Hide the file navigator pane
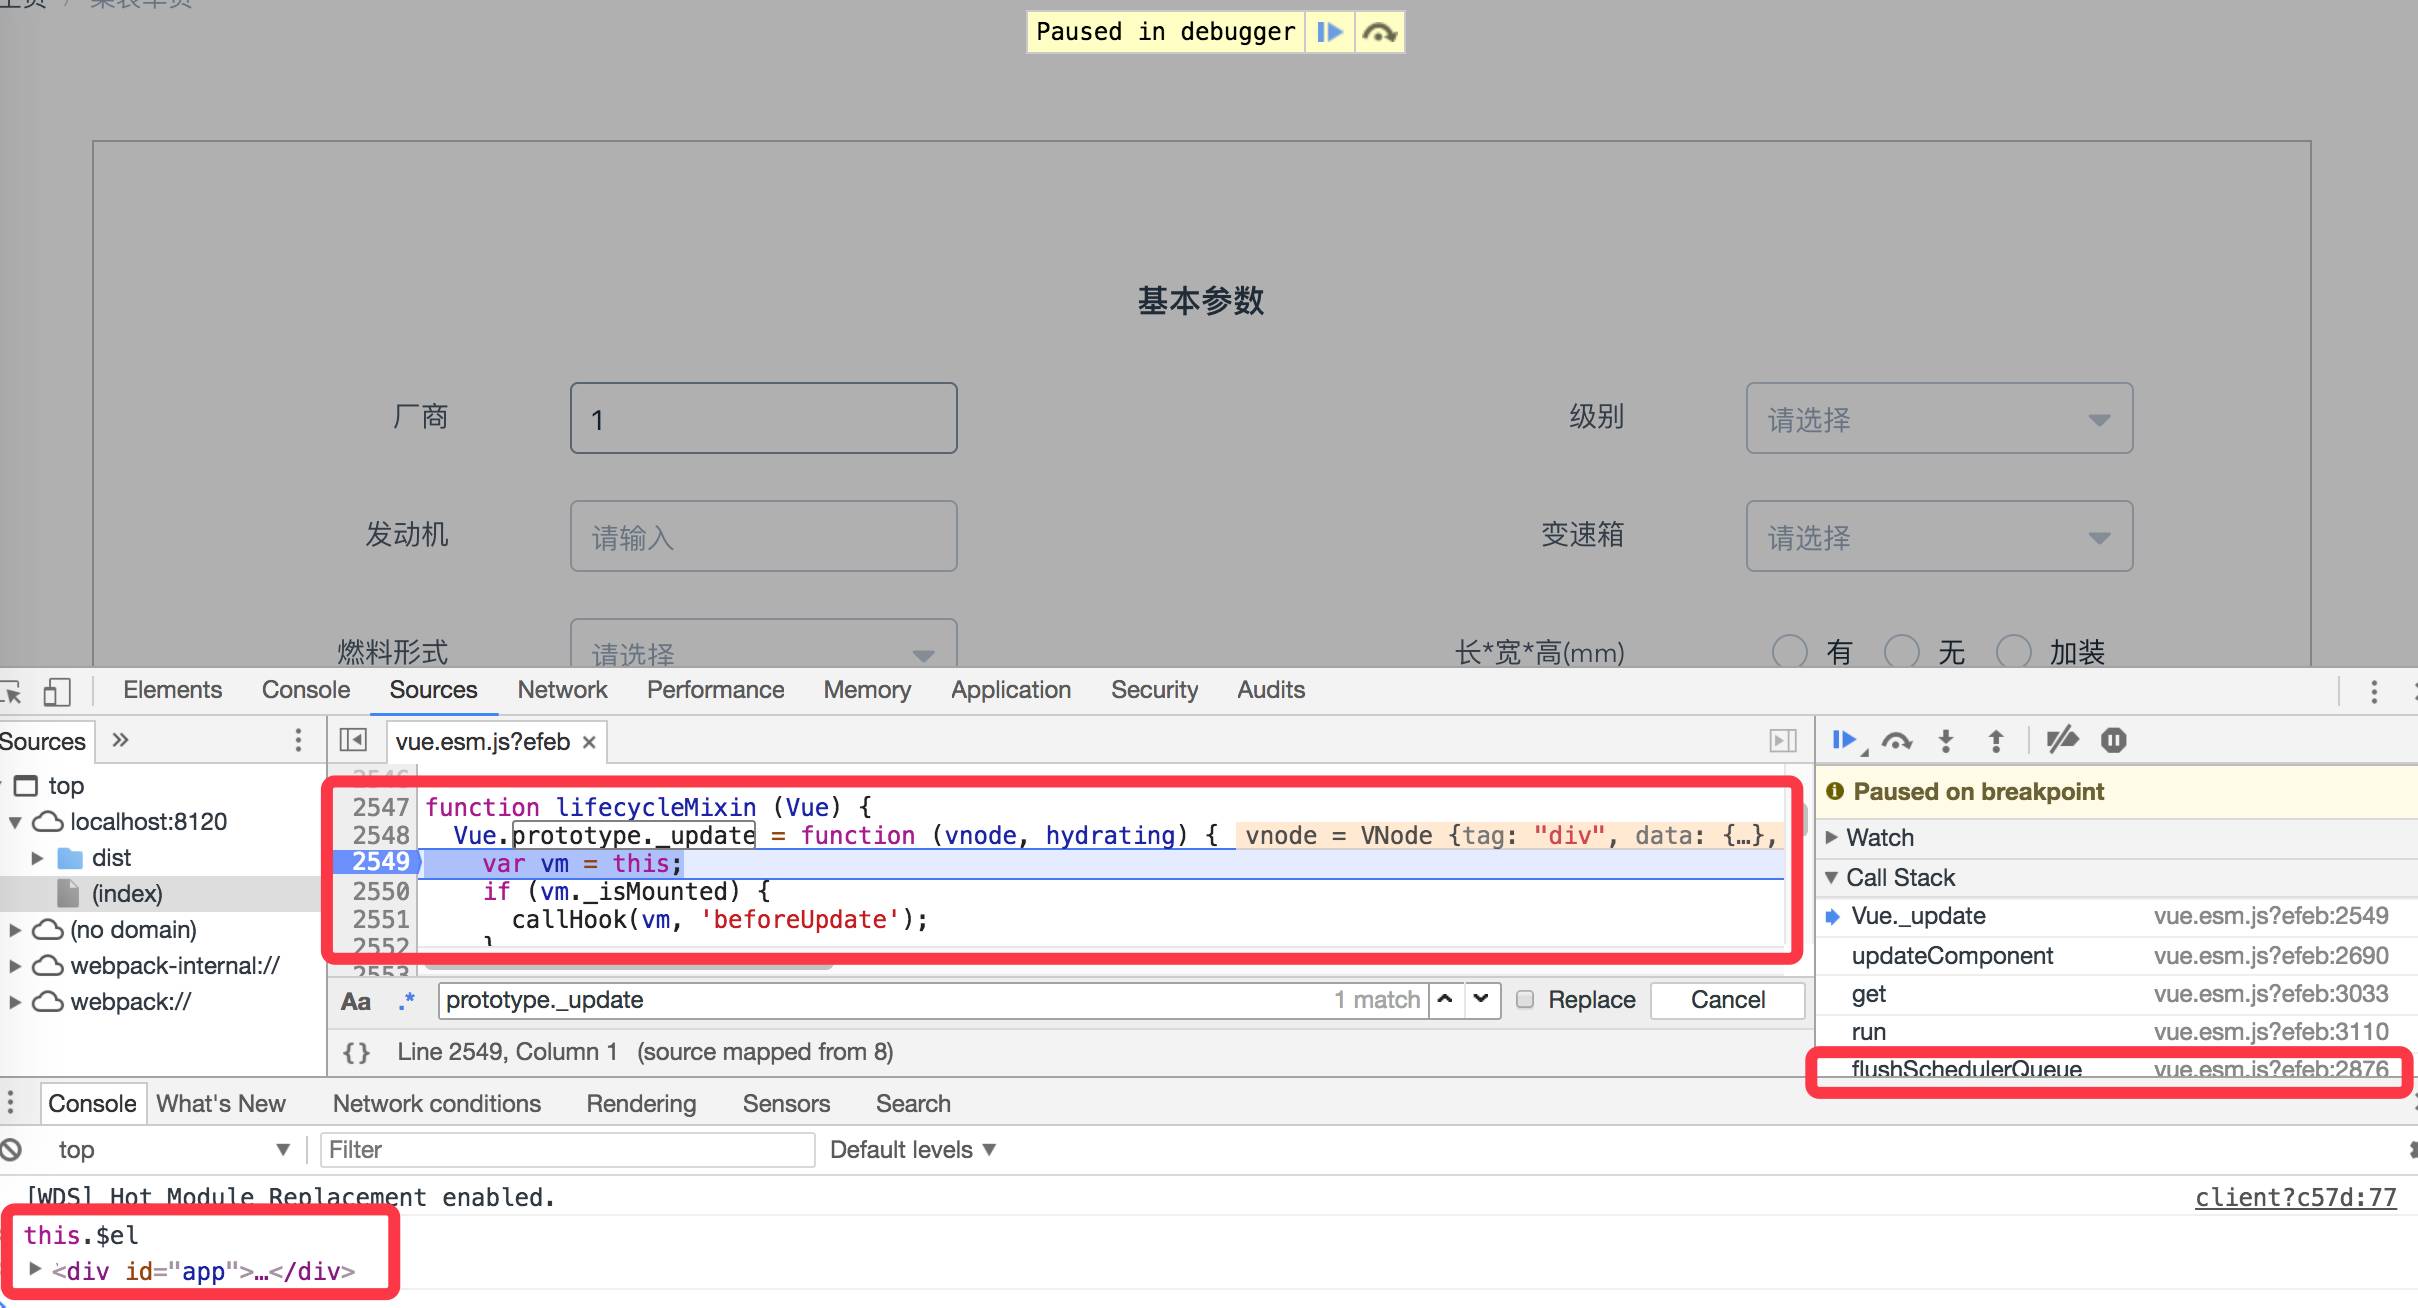Image resolution: width=2418 pixels, height=1308 pixels. 352,740
